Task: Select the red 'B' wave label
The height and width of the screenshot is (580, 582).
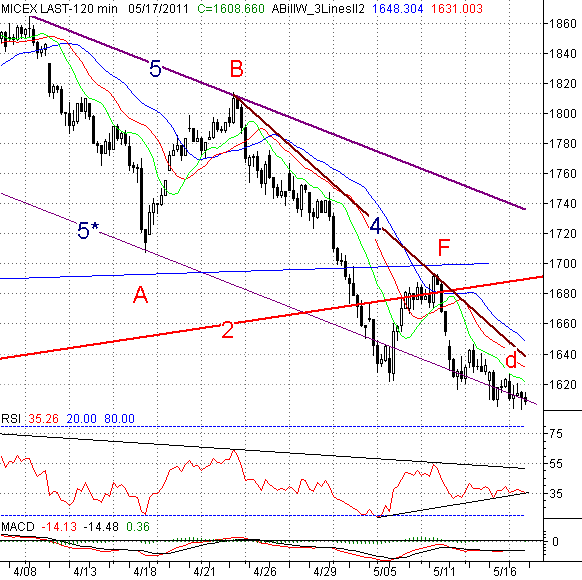Action: (236, 69)
